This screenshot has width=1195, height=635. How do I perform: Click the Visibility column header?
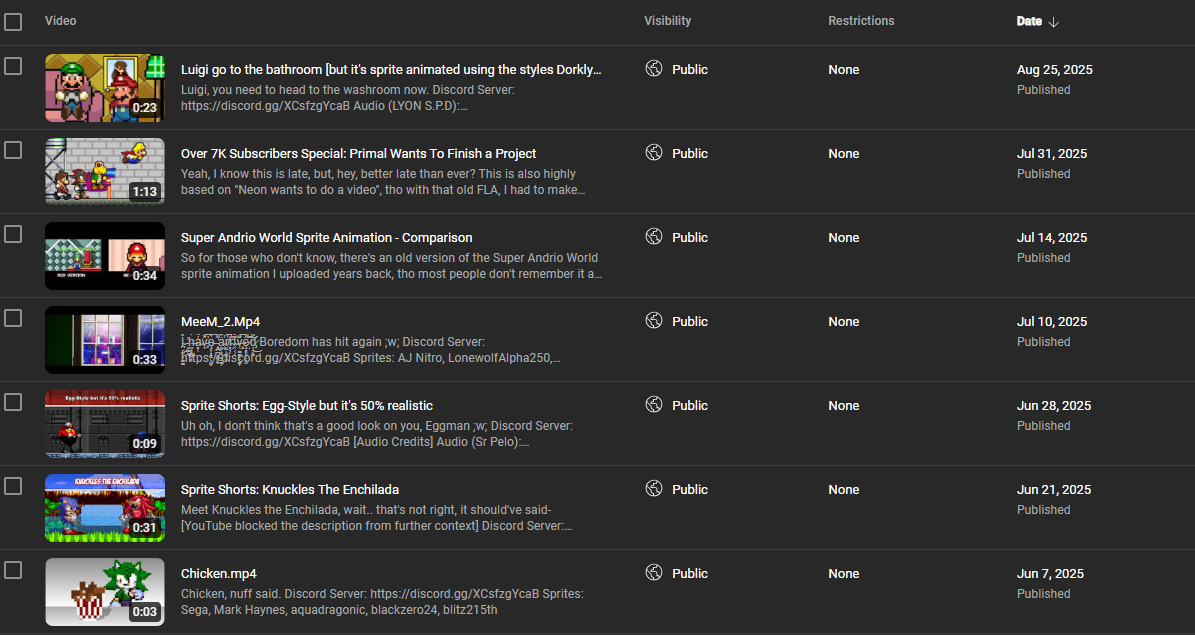(x=667, y=21)
